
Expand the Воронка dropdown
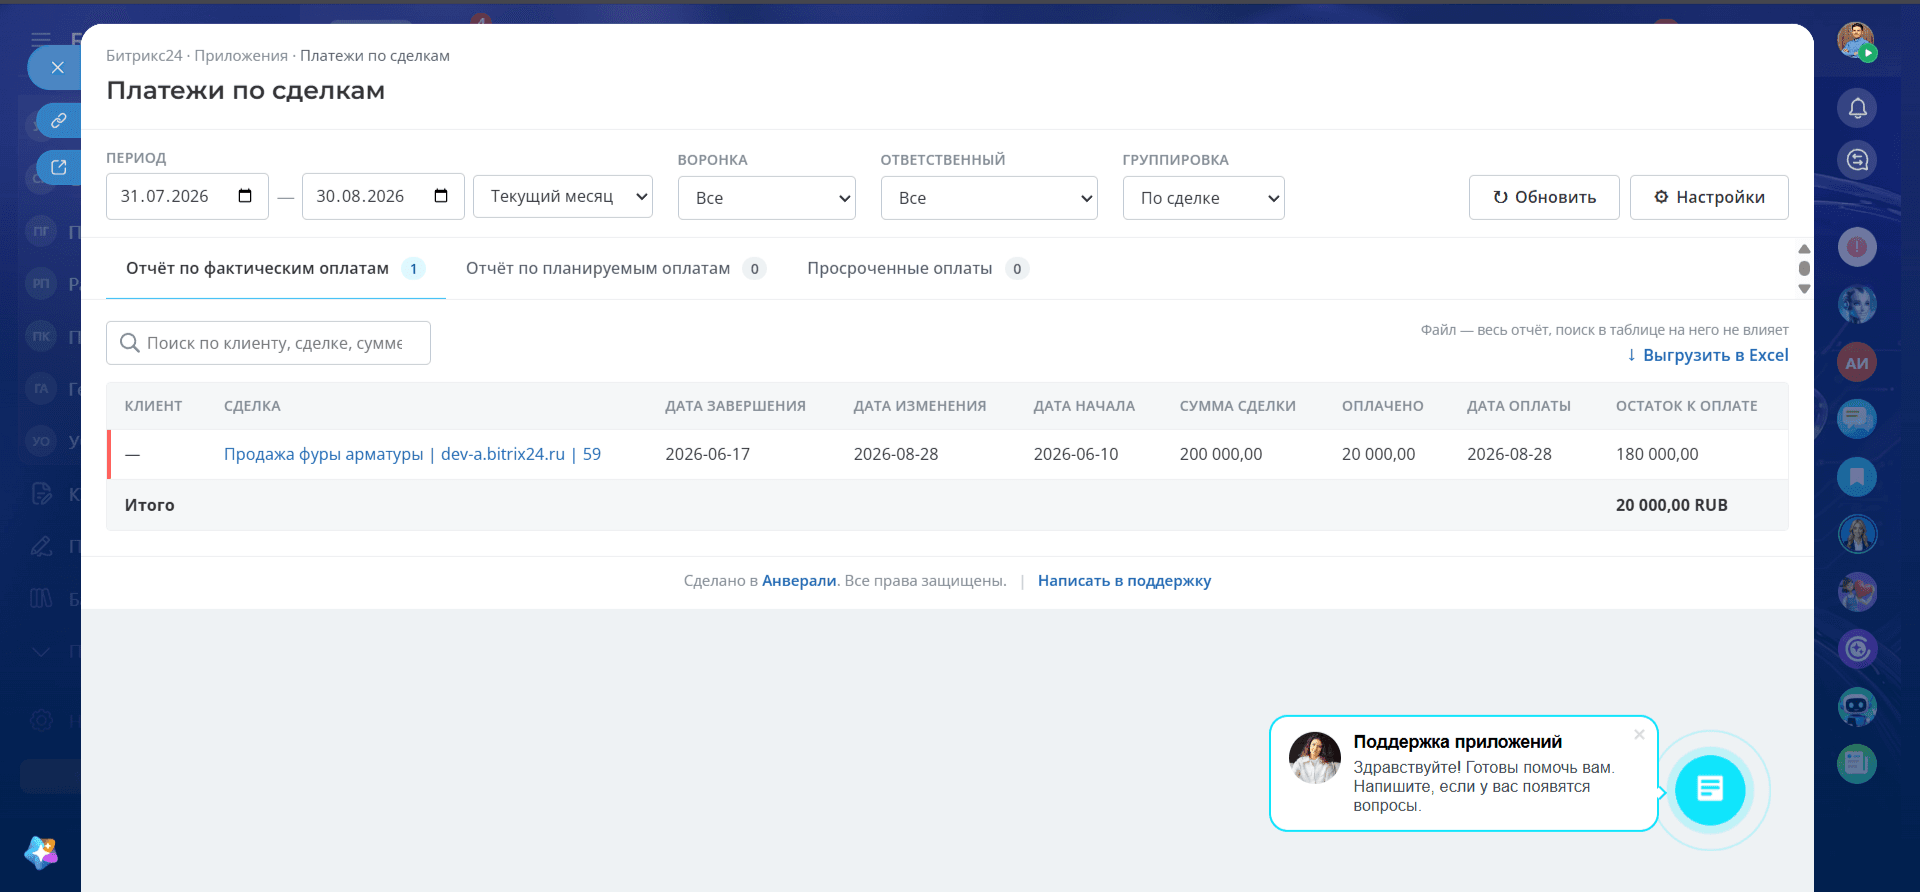pos(767,198)
